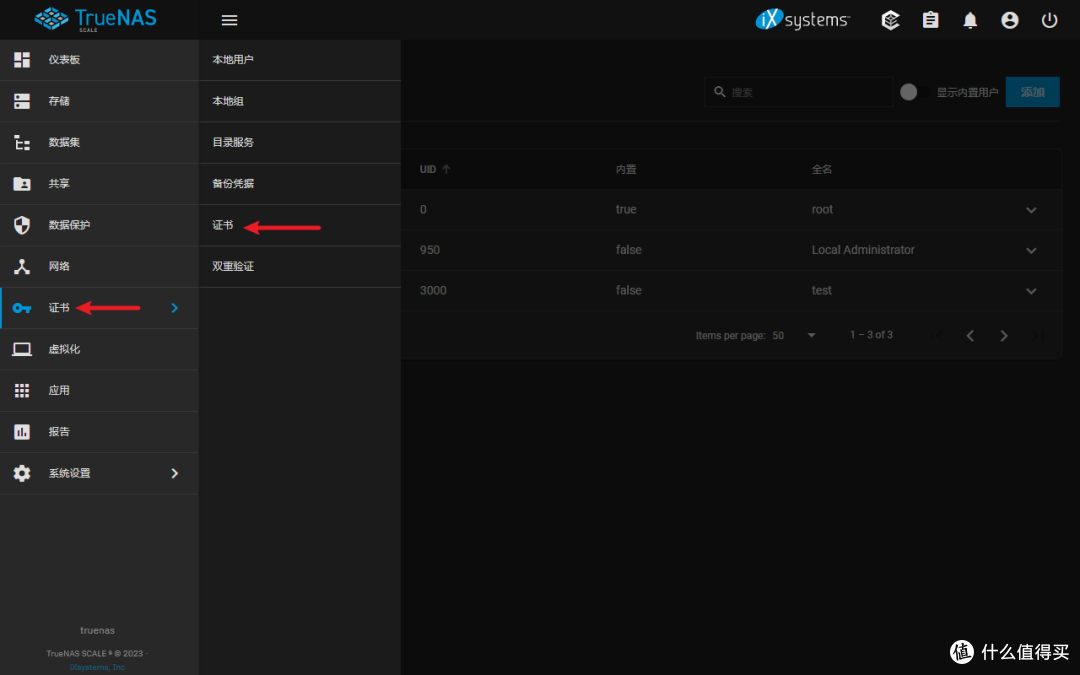Open the tasks clipboard icon
Screen dimensions: 1080x675
click(x=931, y=20)
